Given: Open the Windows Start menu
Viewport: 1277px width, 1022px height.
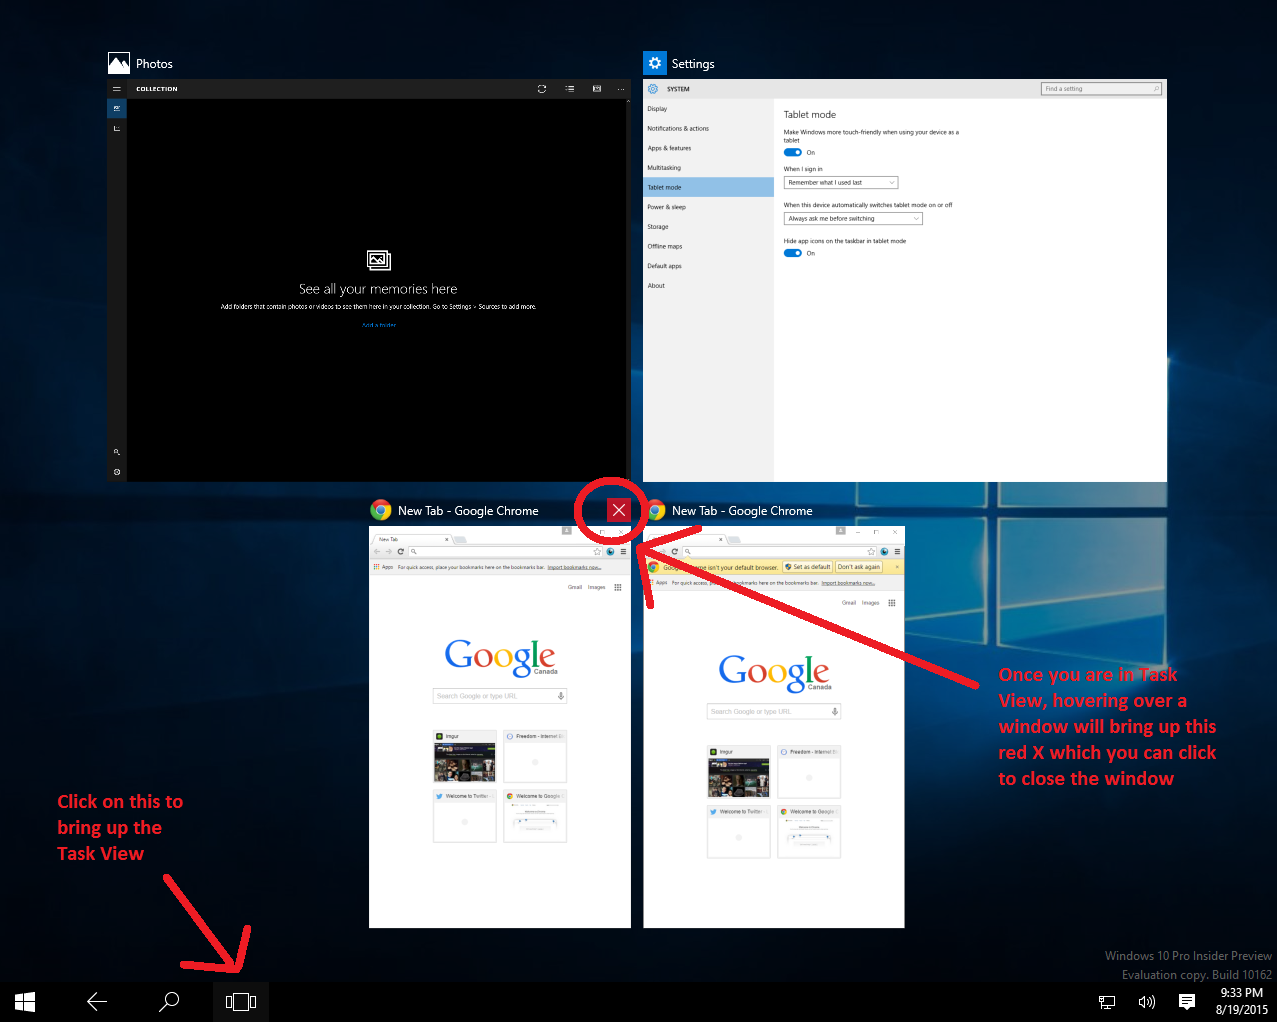Looking at the screenshot, I should (25, 1001).
